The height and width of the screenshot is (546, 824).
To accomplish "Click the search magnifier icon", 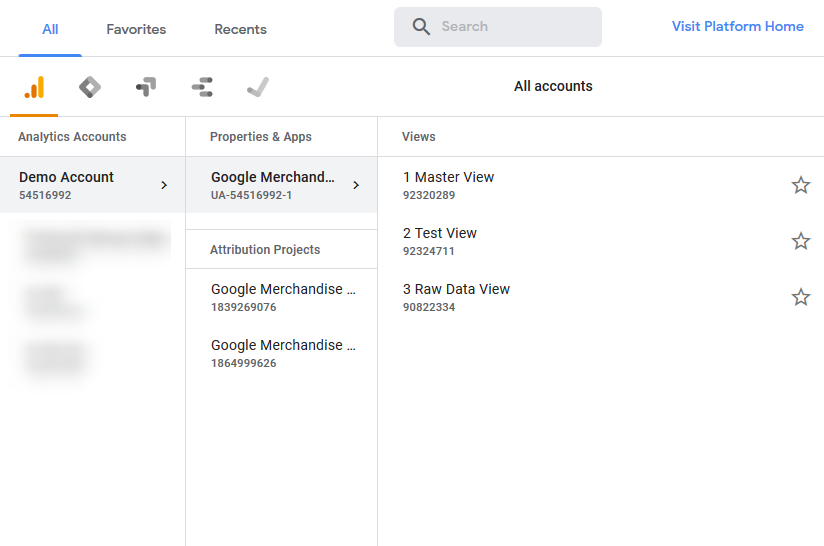I will click(x=421, y=26).
